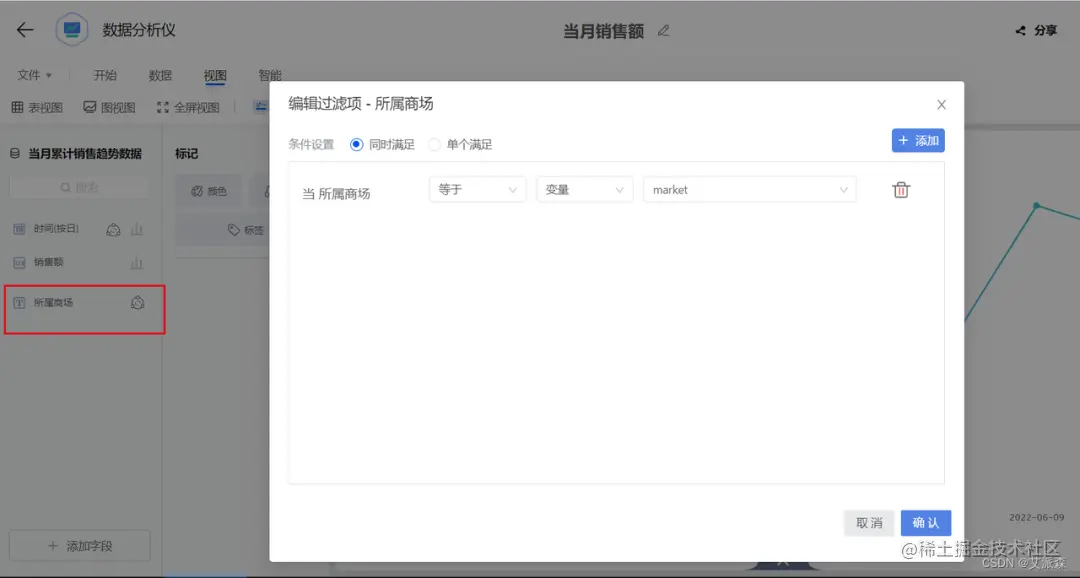The image size is (1080, 578).
Task: Switch to the 数据 ribbon tab
Action: click(160, 75)
